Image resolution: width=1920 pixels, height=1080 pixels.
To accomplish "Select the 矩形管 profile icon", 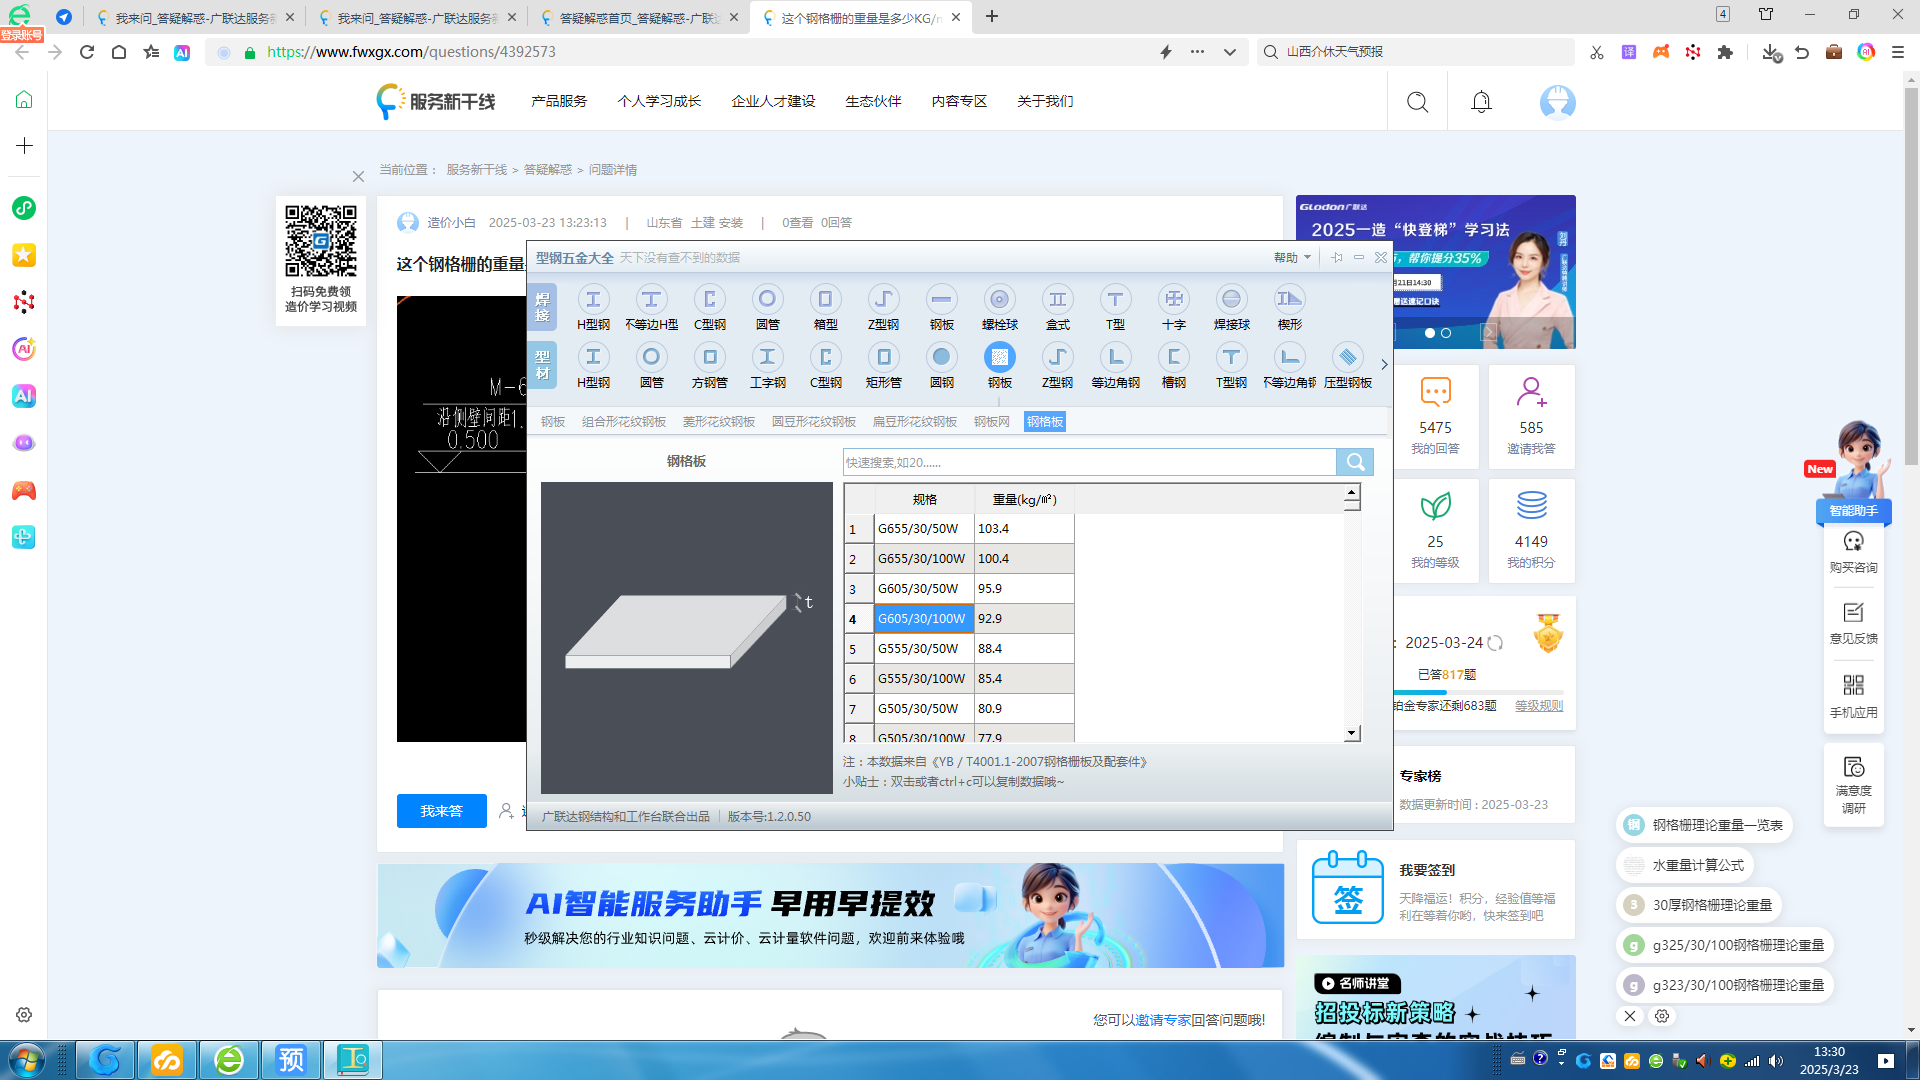I will pos(883,366).
